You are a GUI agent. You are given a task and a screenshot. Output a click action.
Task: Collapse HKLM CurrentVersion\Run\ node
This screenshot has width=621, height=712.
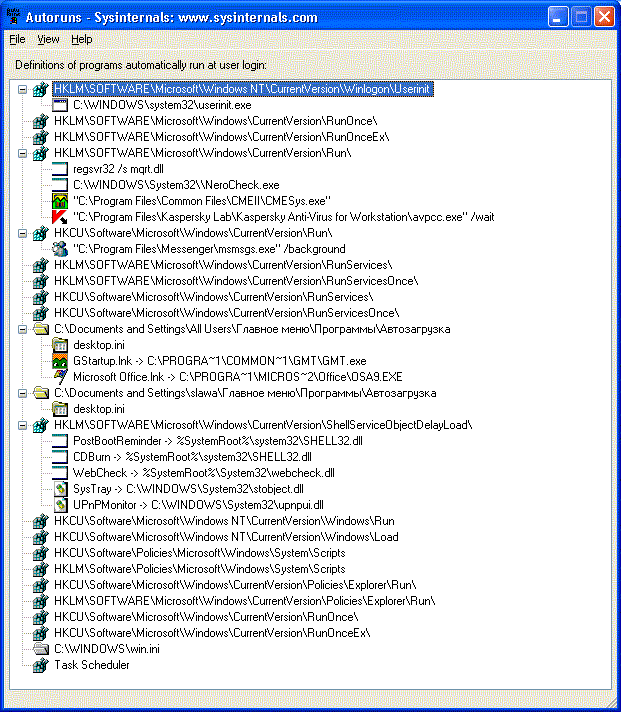(x=22, y=153)
